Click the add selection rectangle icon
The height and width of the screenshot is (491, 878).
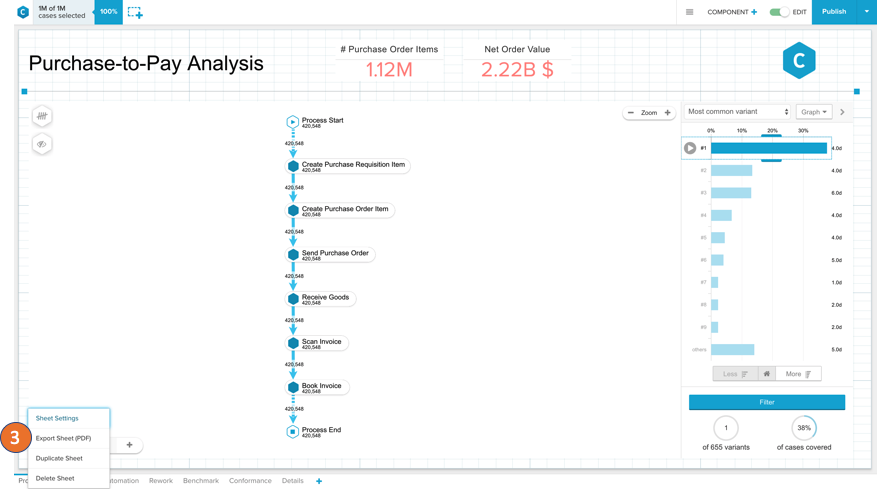tap(135, 12)
